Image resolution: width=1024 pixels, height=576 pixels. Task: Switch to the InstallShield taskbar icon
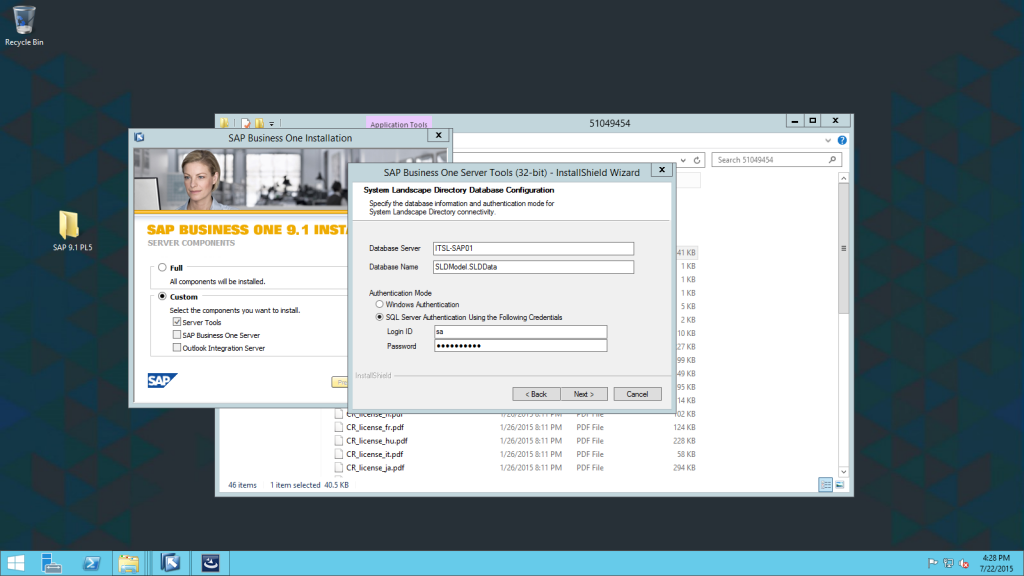pyautogui.click(x=210, y=563)
